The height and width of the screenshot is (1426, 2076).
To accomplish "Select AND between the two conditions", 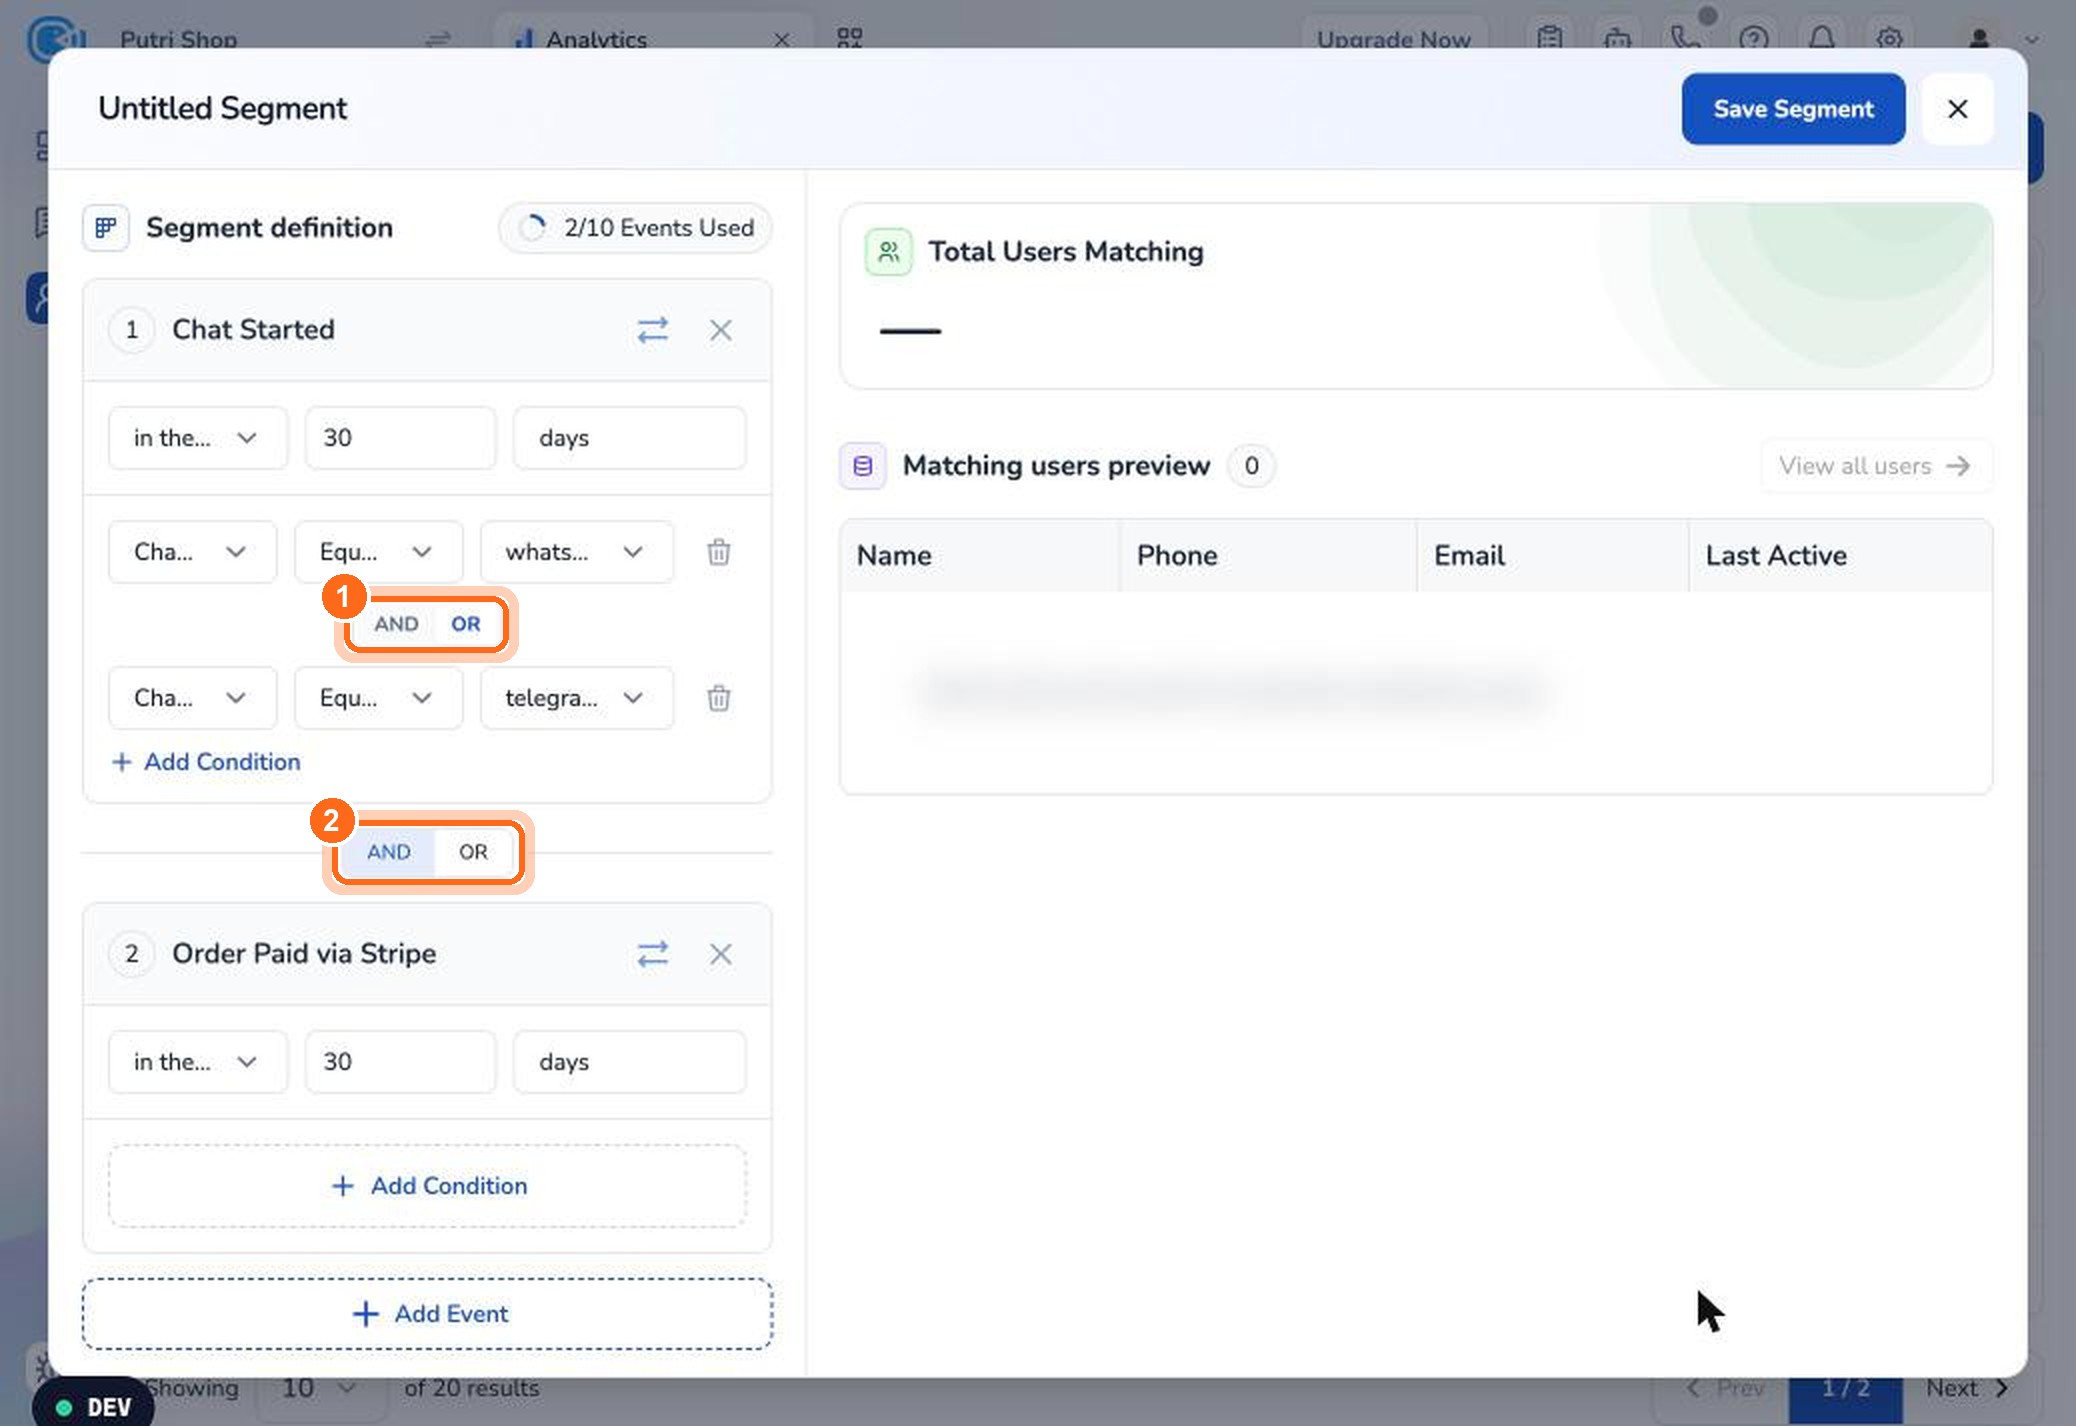I will click(397, 624).
